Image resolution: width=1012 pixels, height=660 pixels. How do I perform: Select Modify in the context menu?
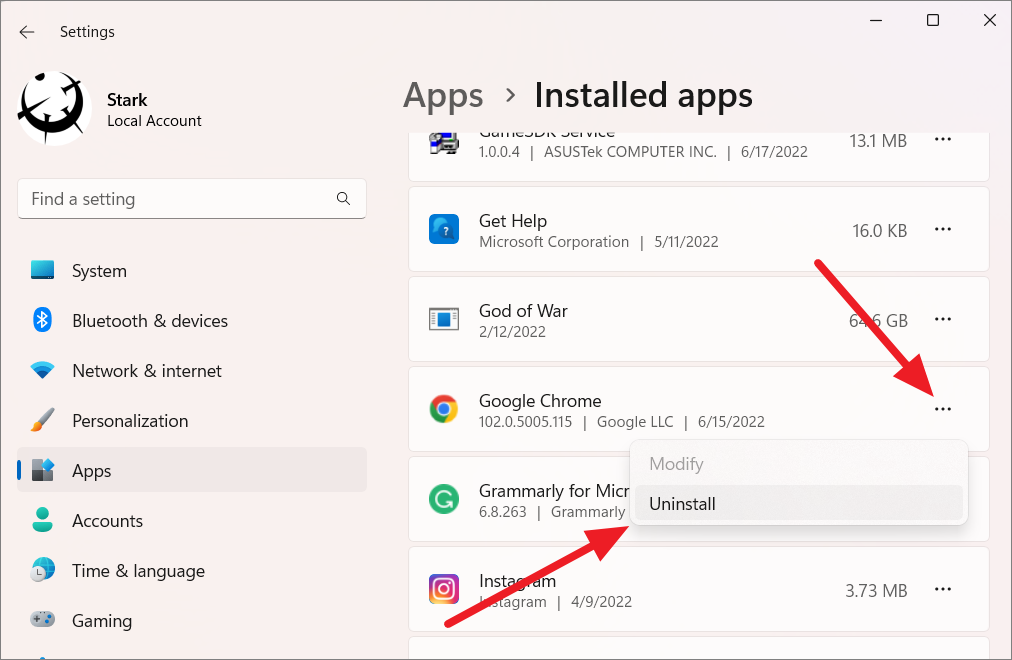coord(799,464)
